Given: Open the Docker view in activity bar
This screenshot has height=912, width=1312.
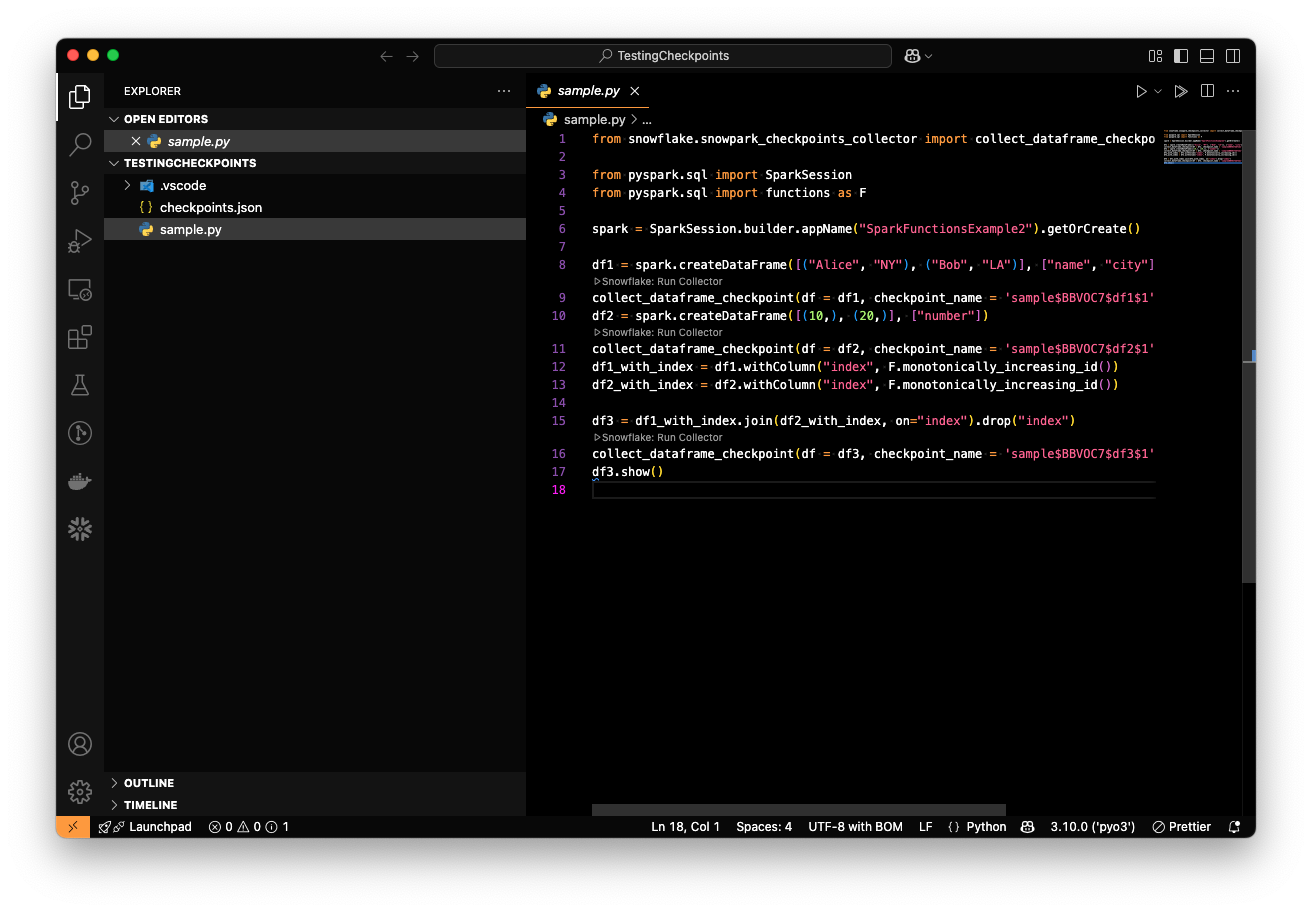Looking at the screenshot, I should 80,481.
